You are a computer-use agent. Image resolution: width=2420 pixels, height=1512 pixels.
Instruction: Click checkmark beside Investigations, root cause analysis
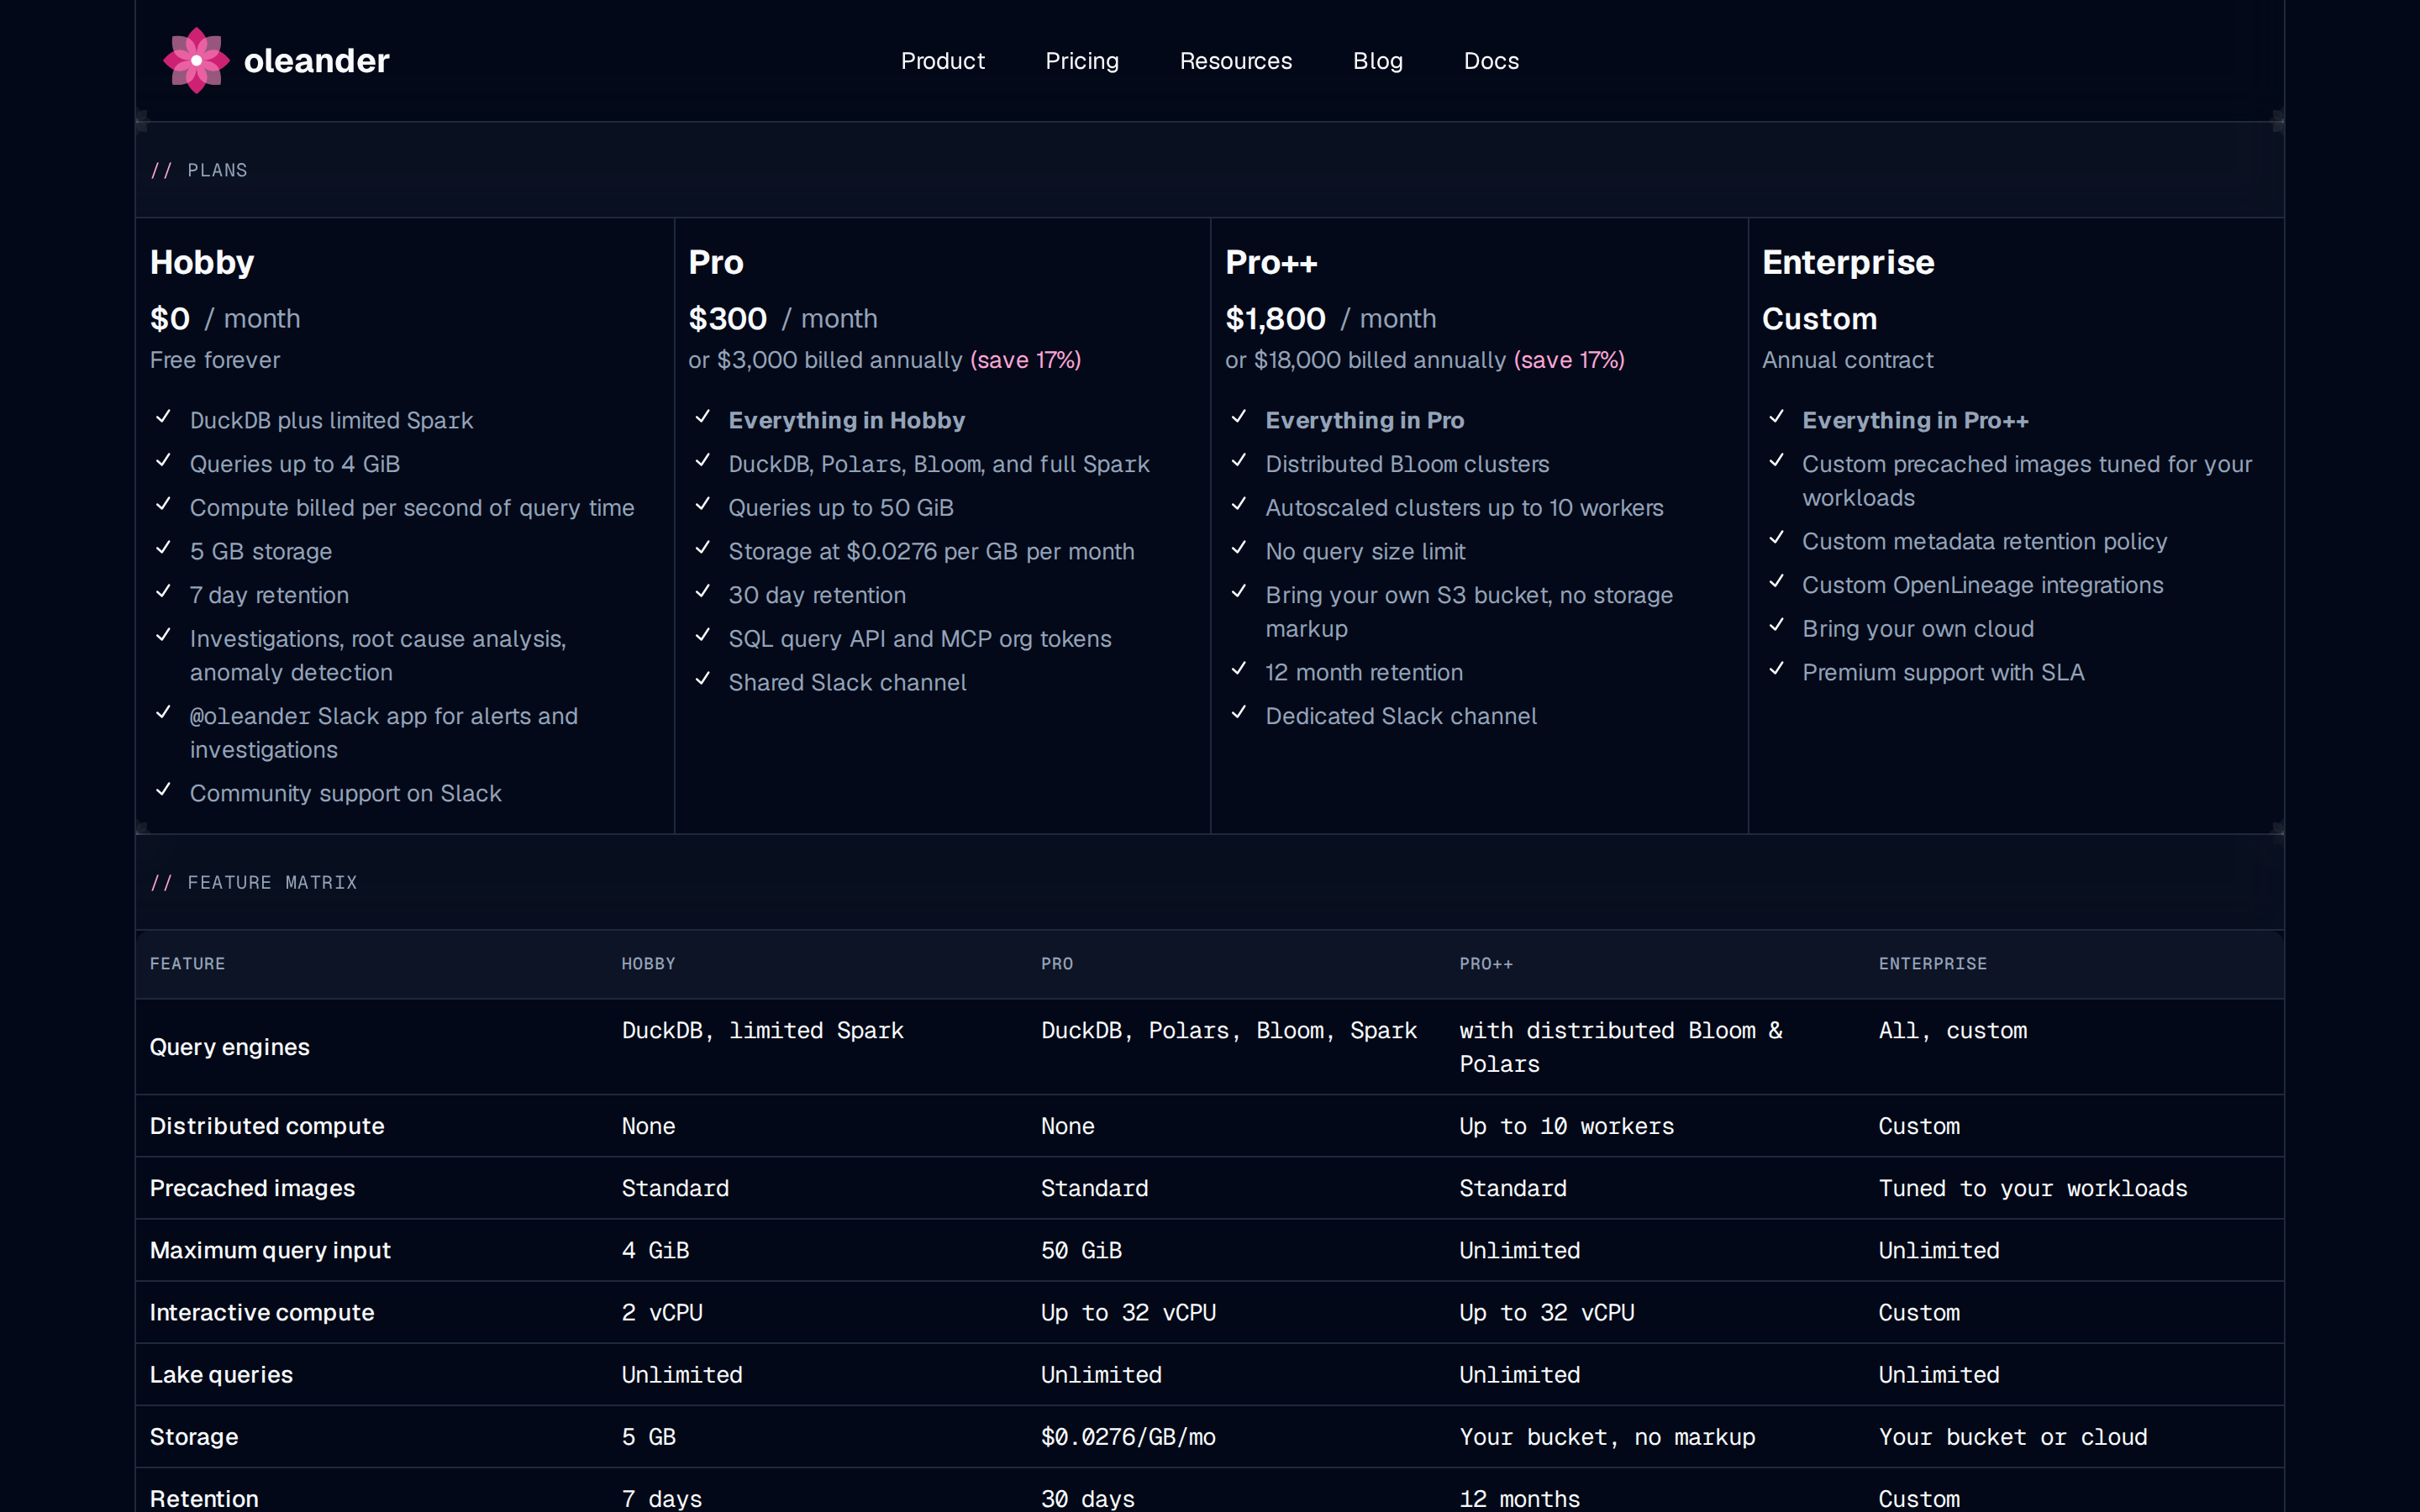pos(164,635)
